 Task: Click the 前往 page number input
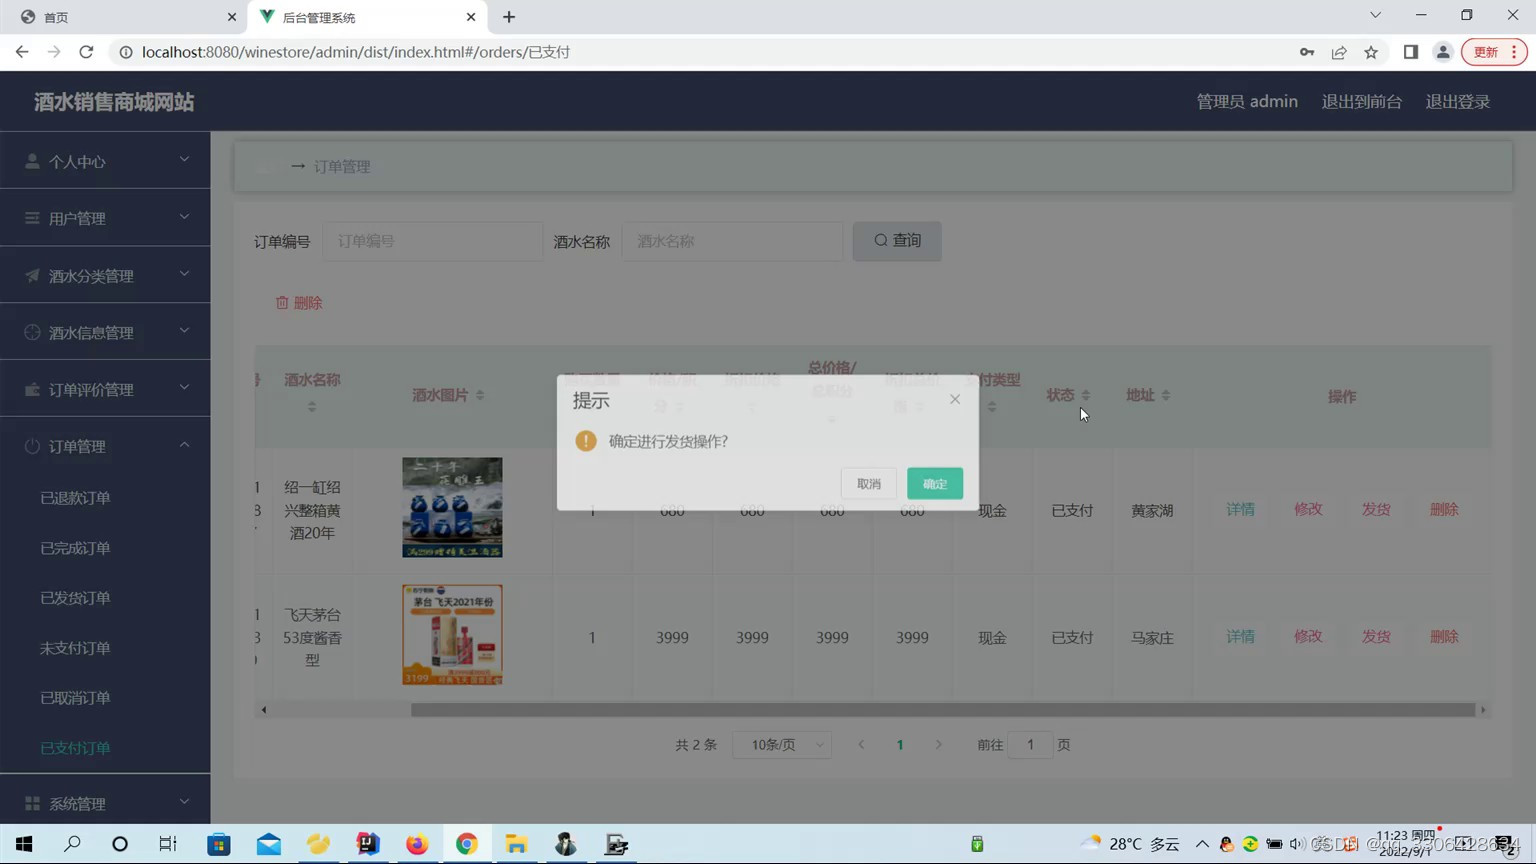coord(1030,744)
